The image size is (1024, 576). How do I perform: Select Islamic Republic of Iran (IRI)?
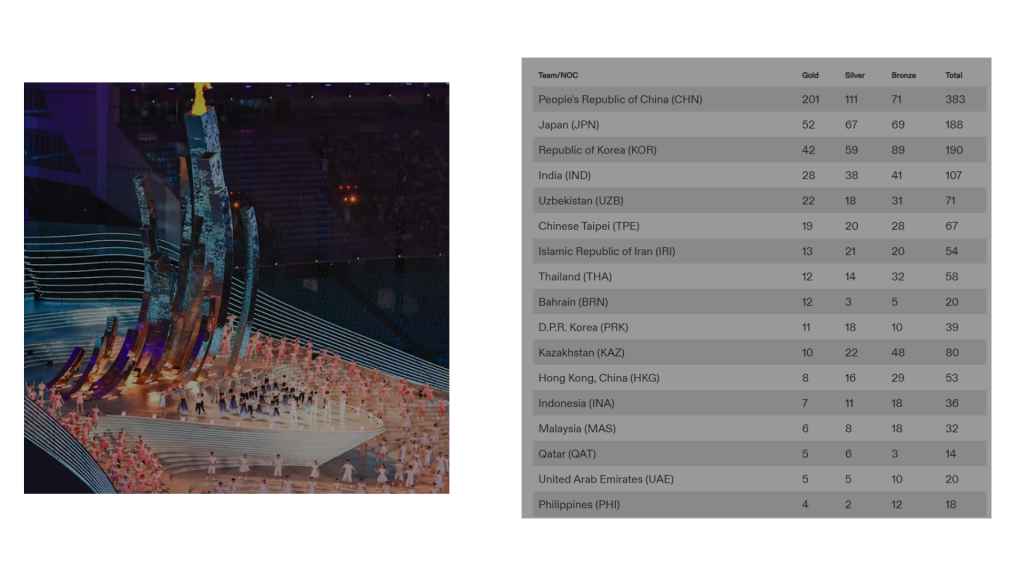click(606, 252)
